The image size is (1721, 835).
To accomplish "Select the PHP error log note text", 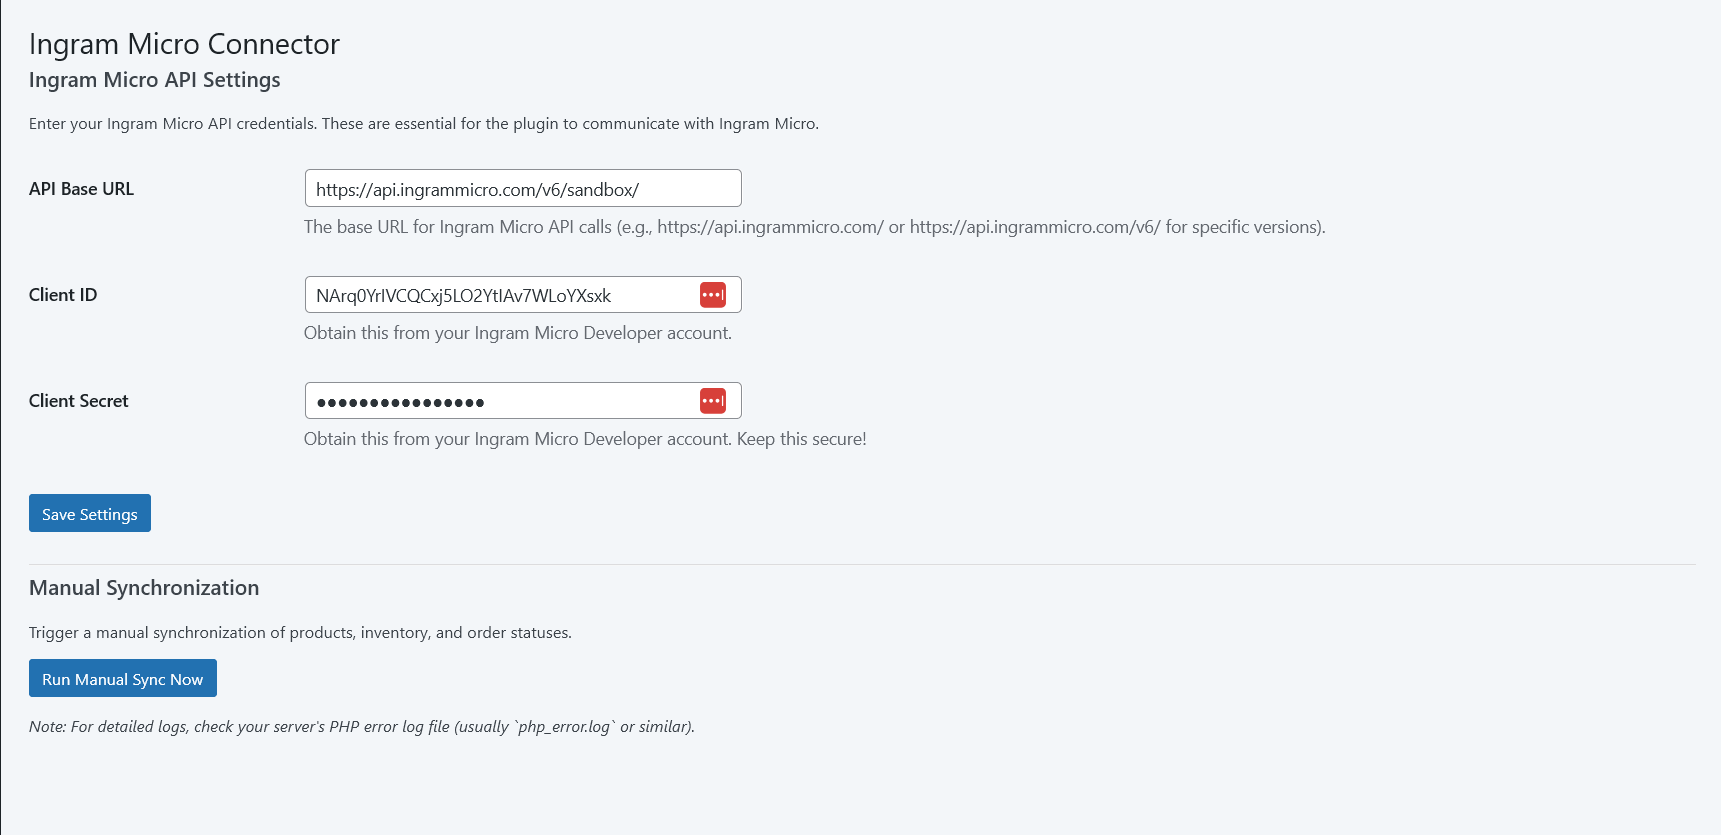I will point(362,727).
